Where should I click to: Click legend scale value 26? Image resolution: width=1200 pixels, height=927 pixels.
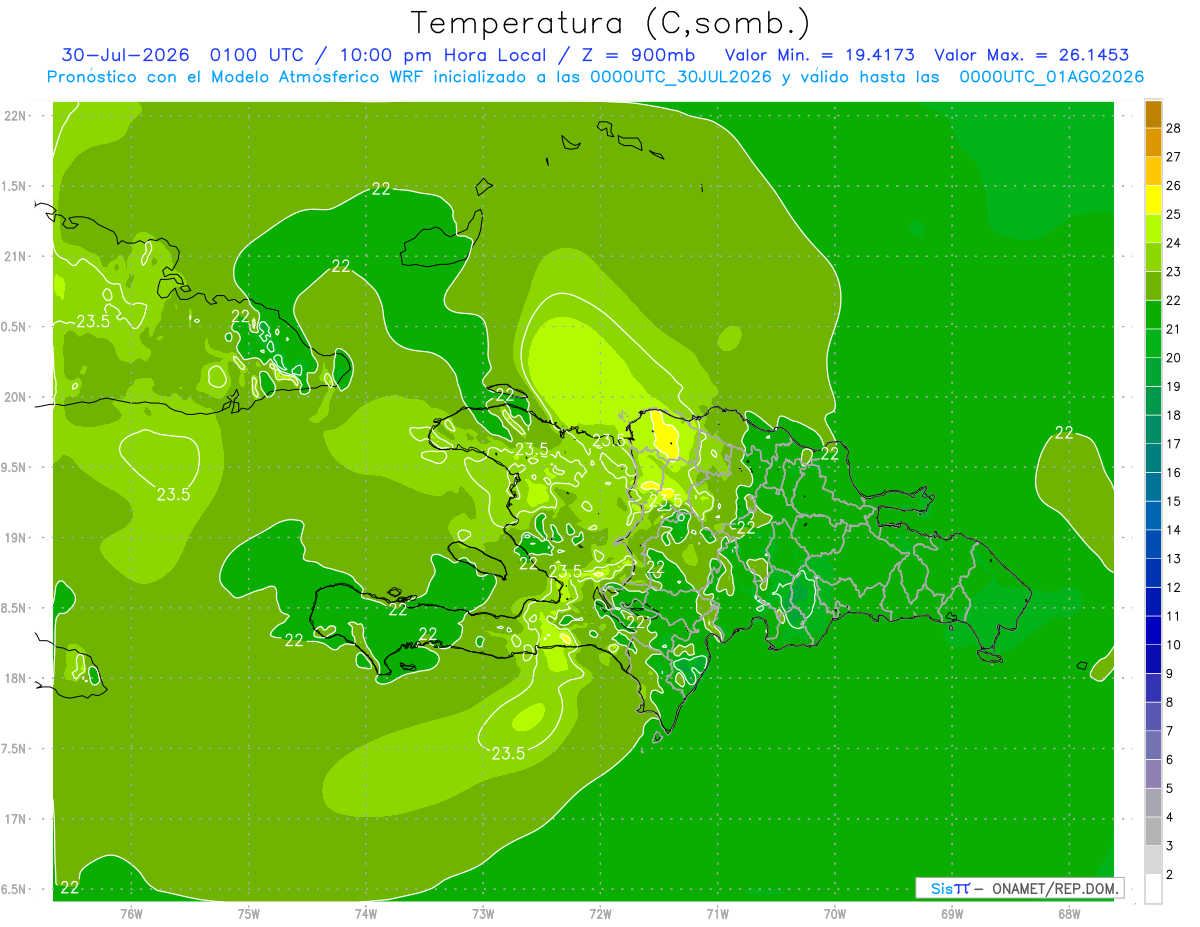pyautogui.click(x=1174, y=185)
